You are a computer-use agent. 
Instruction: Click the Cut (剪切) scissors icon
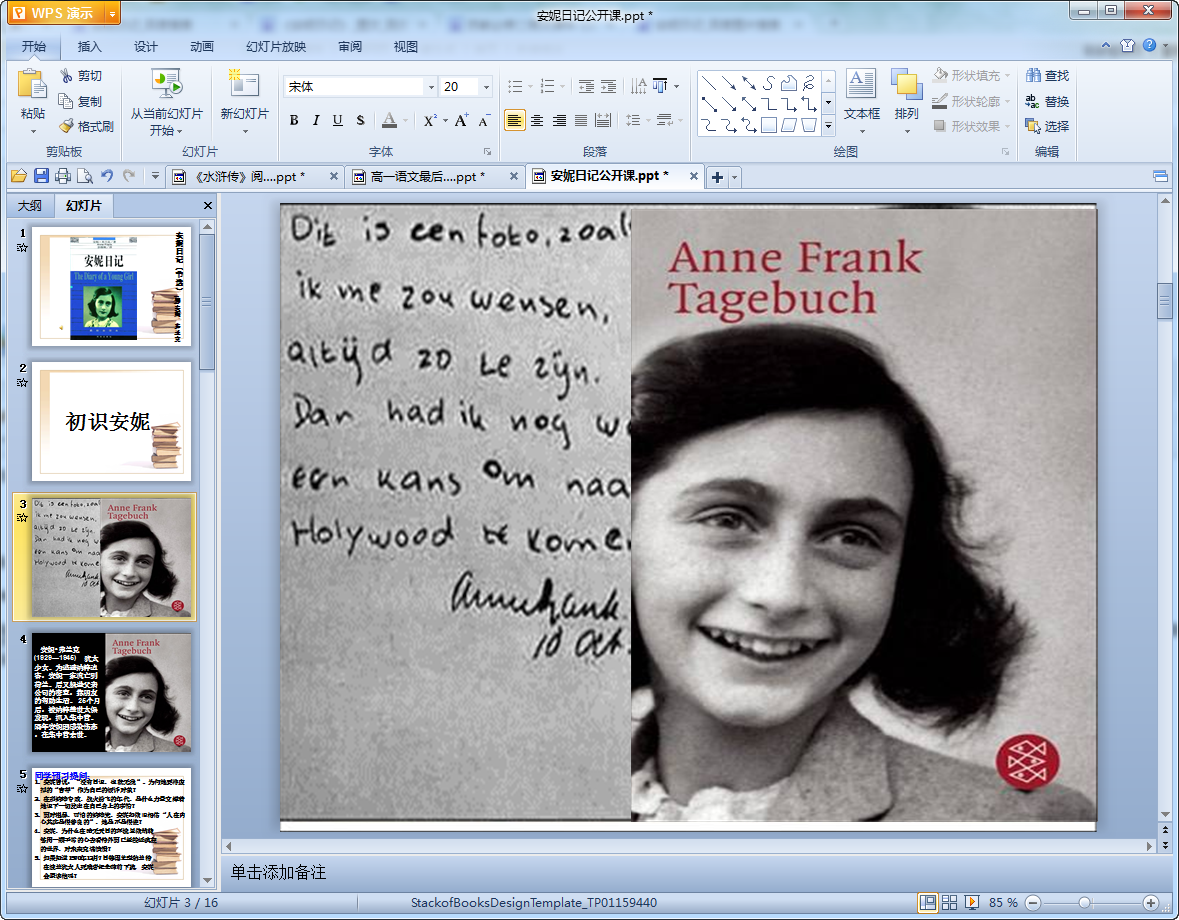click(67, 76)
